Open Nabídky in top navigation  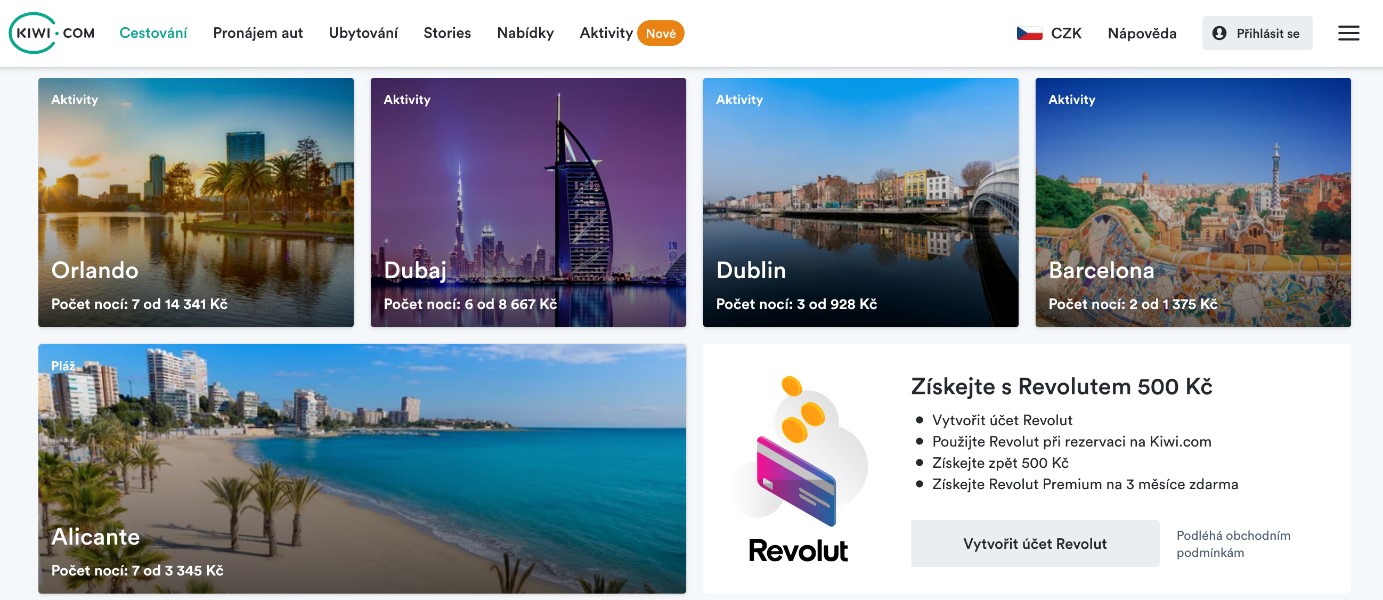click(x=525, y=33)
